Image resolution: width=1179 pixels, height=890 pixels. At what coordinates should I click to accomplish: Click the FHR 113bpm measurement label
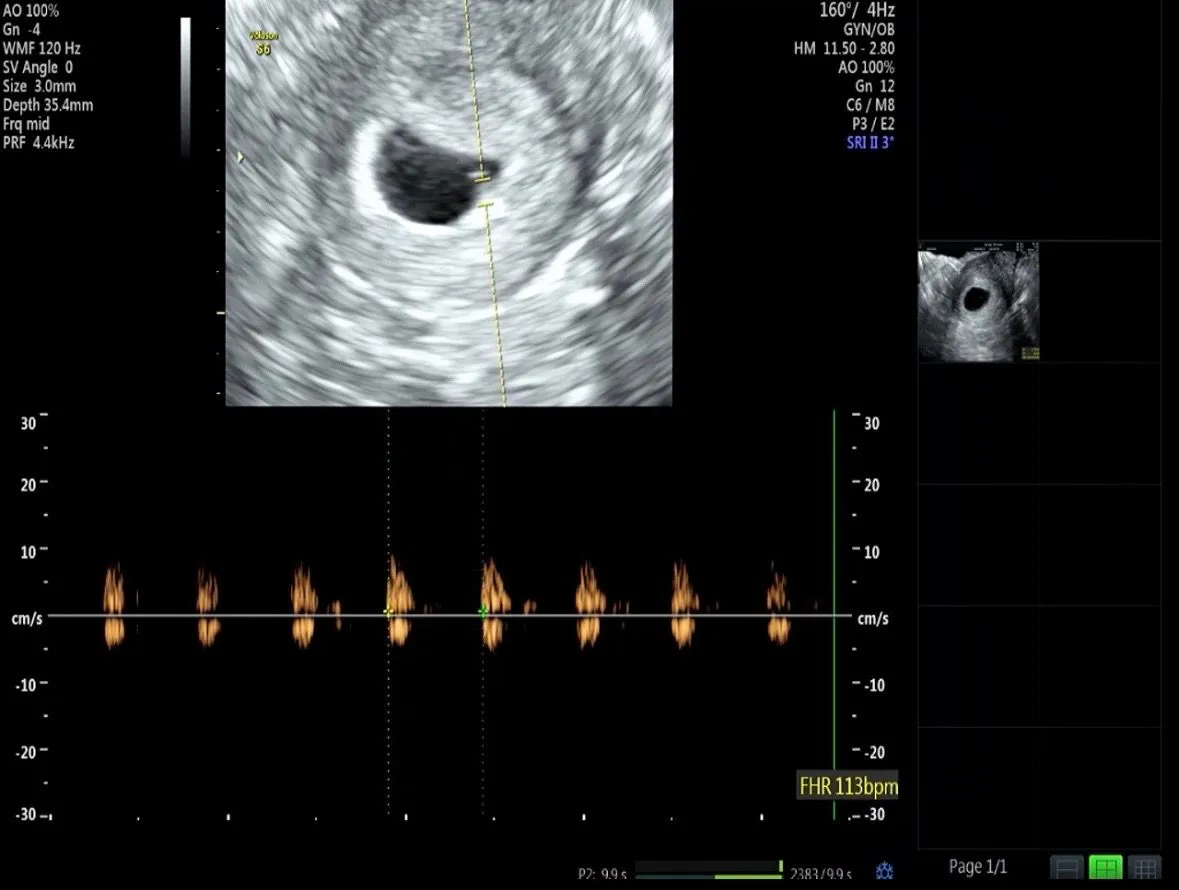click(x=847, y=786)
